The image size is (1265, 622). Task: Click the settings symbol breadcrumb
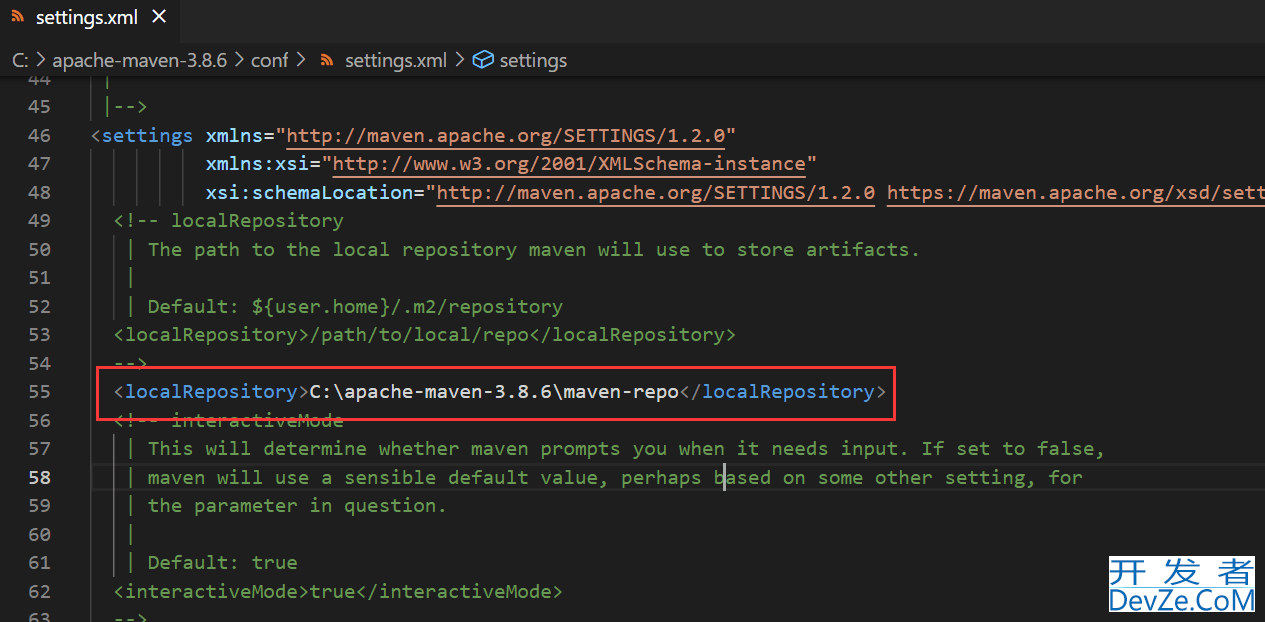(x=533, y=60)
